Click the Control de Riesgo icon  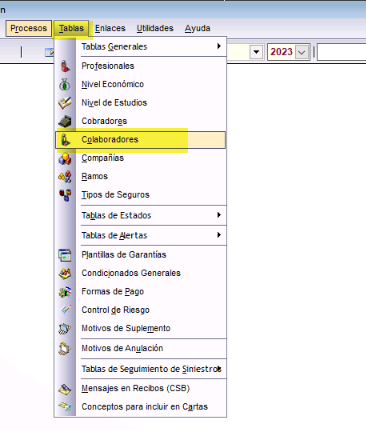(x=65, y=310)
